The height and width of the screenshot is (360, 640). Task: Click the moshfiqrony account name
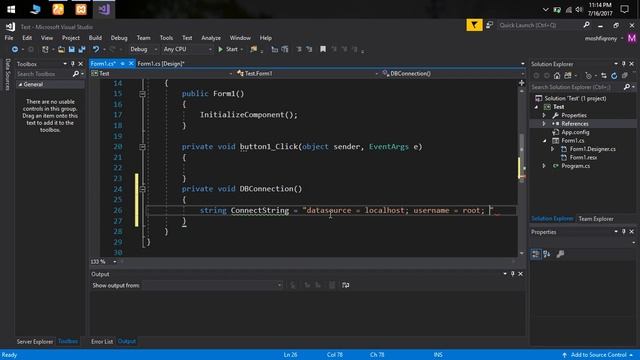click(600, 38)
